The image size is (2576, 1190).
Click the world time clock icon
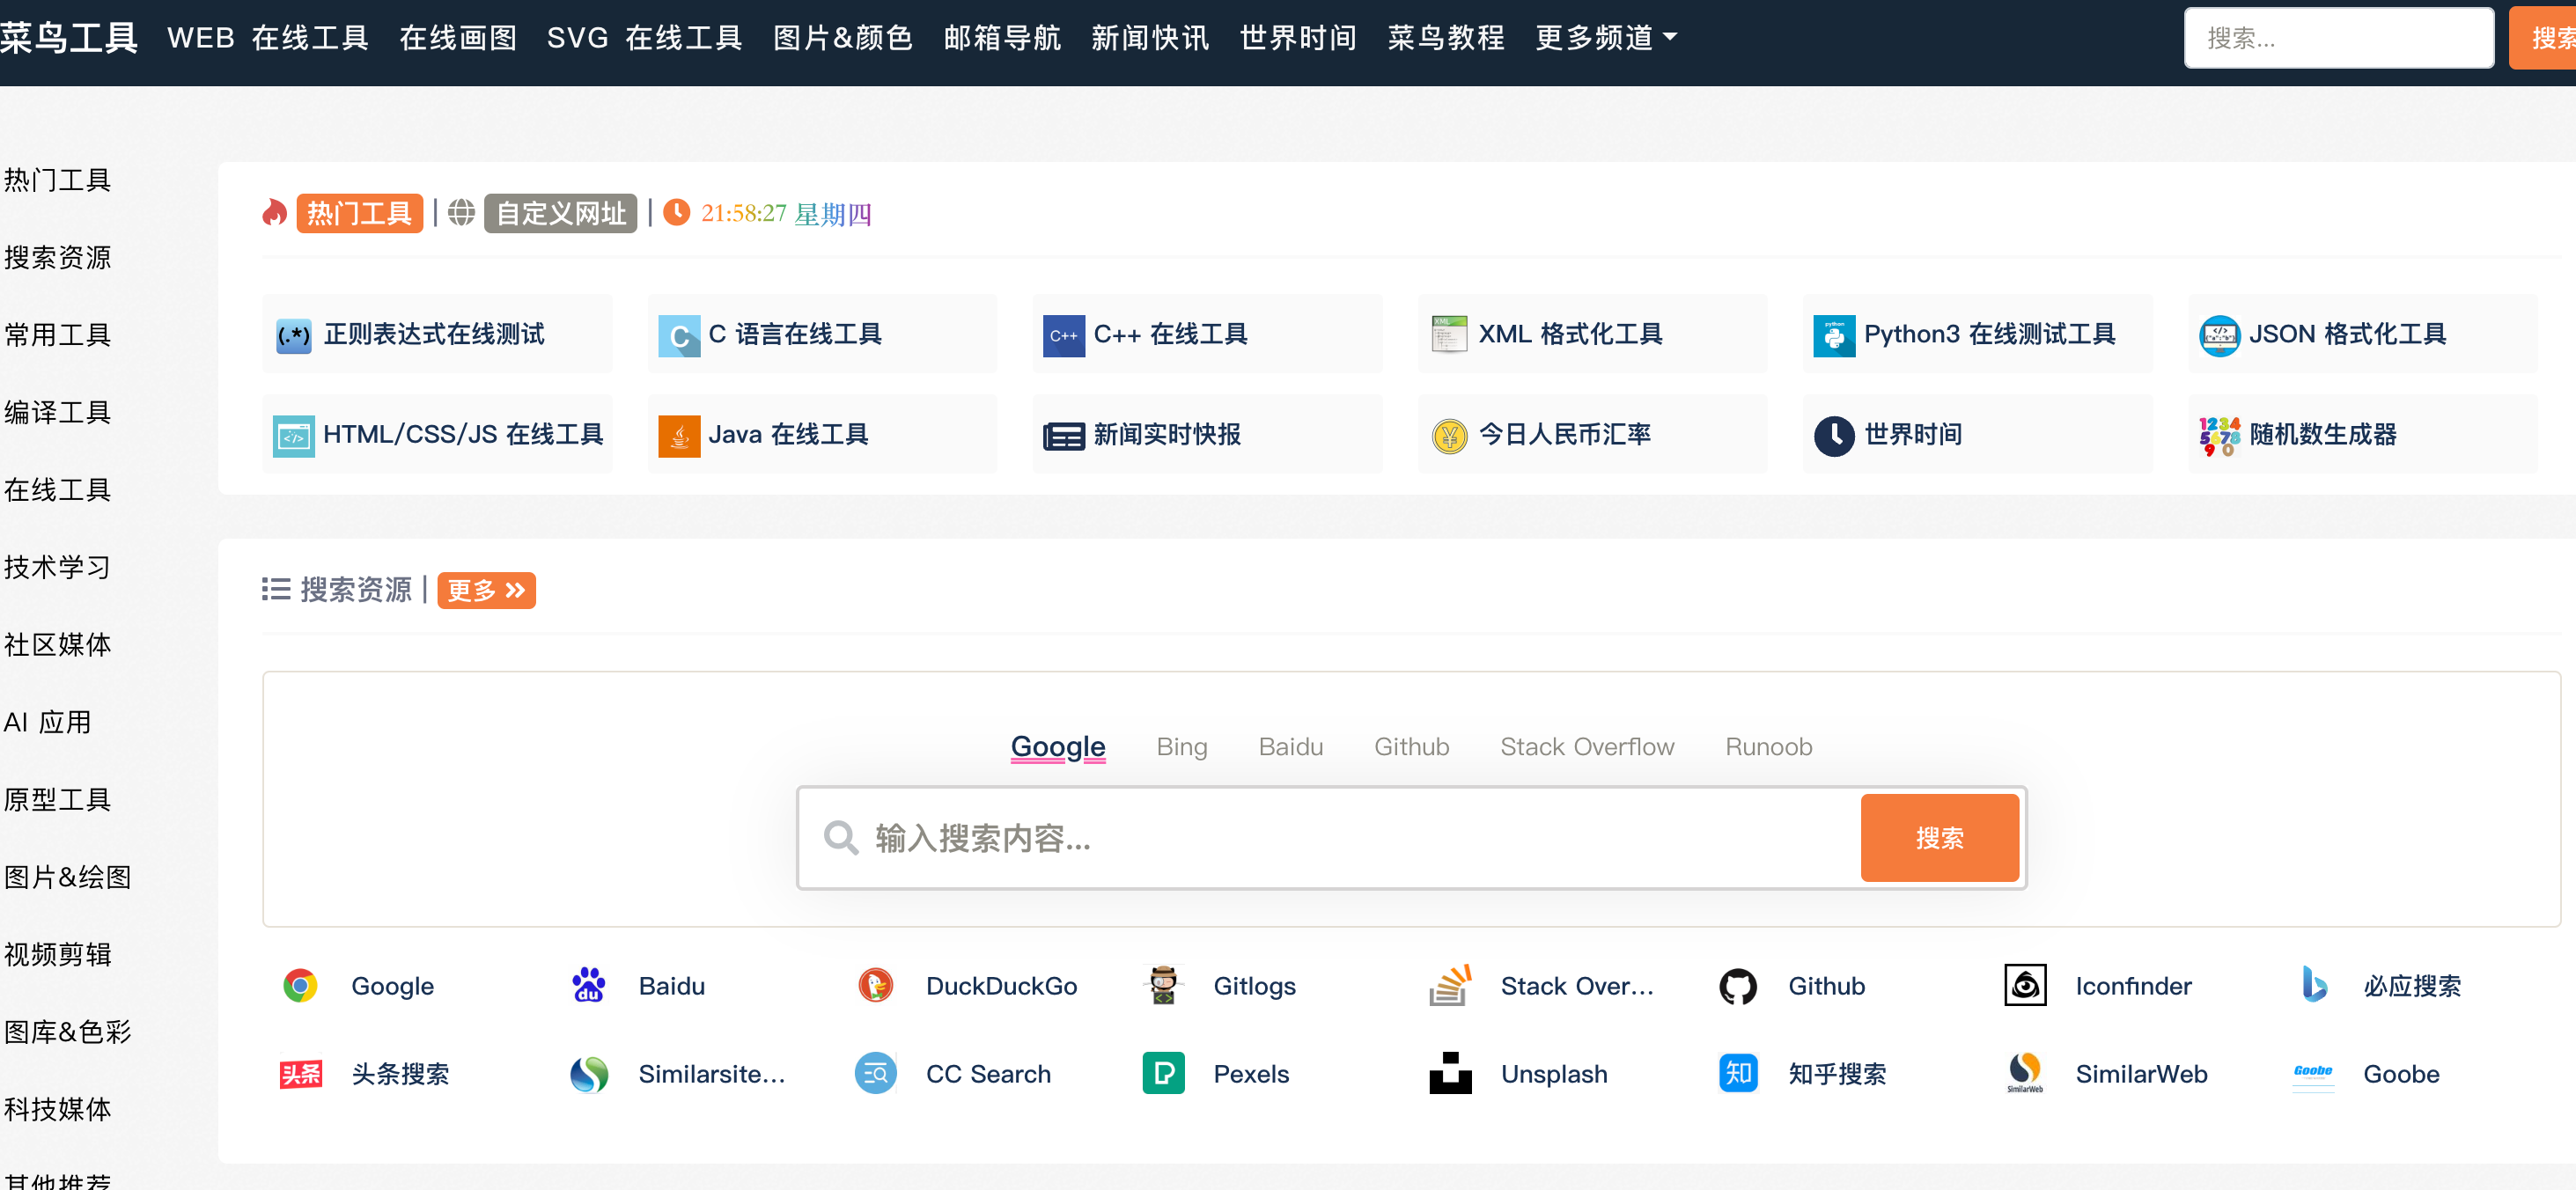click(x=1833, y=435)
